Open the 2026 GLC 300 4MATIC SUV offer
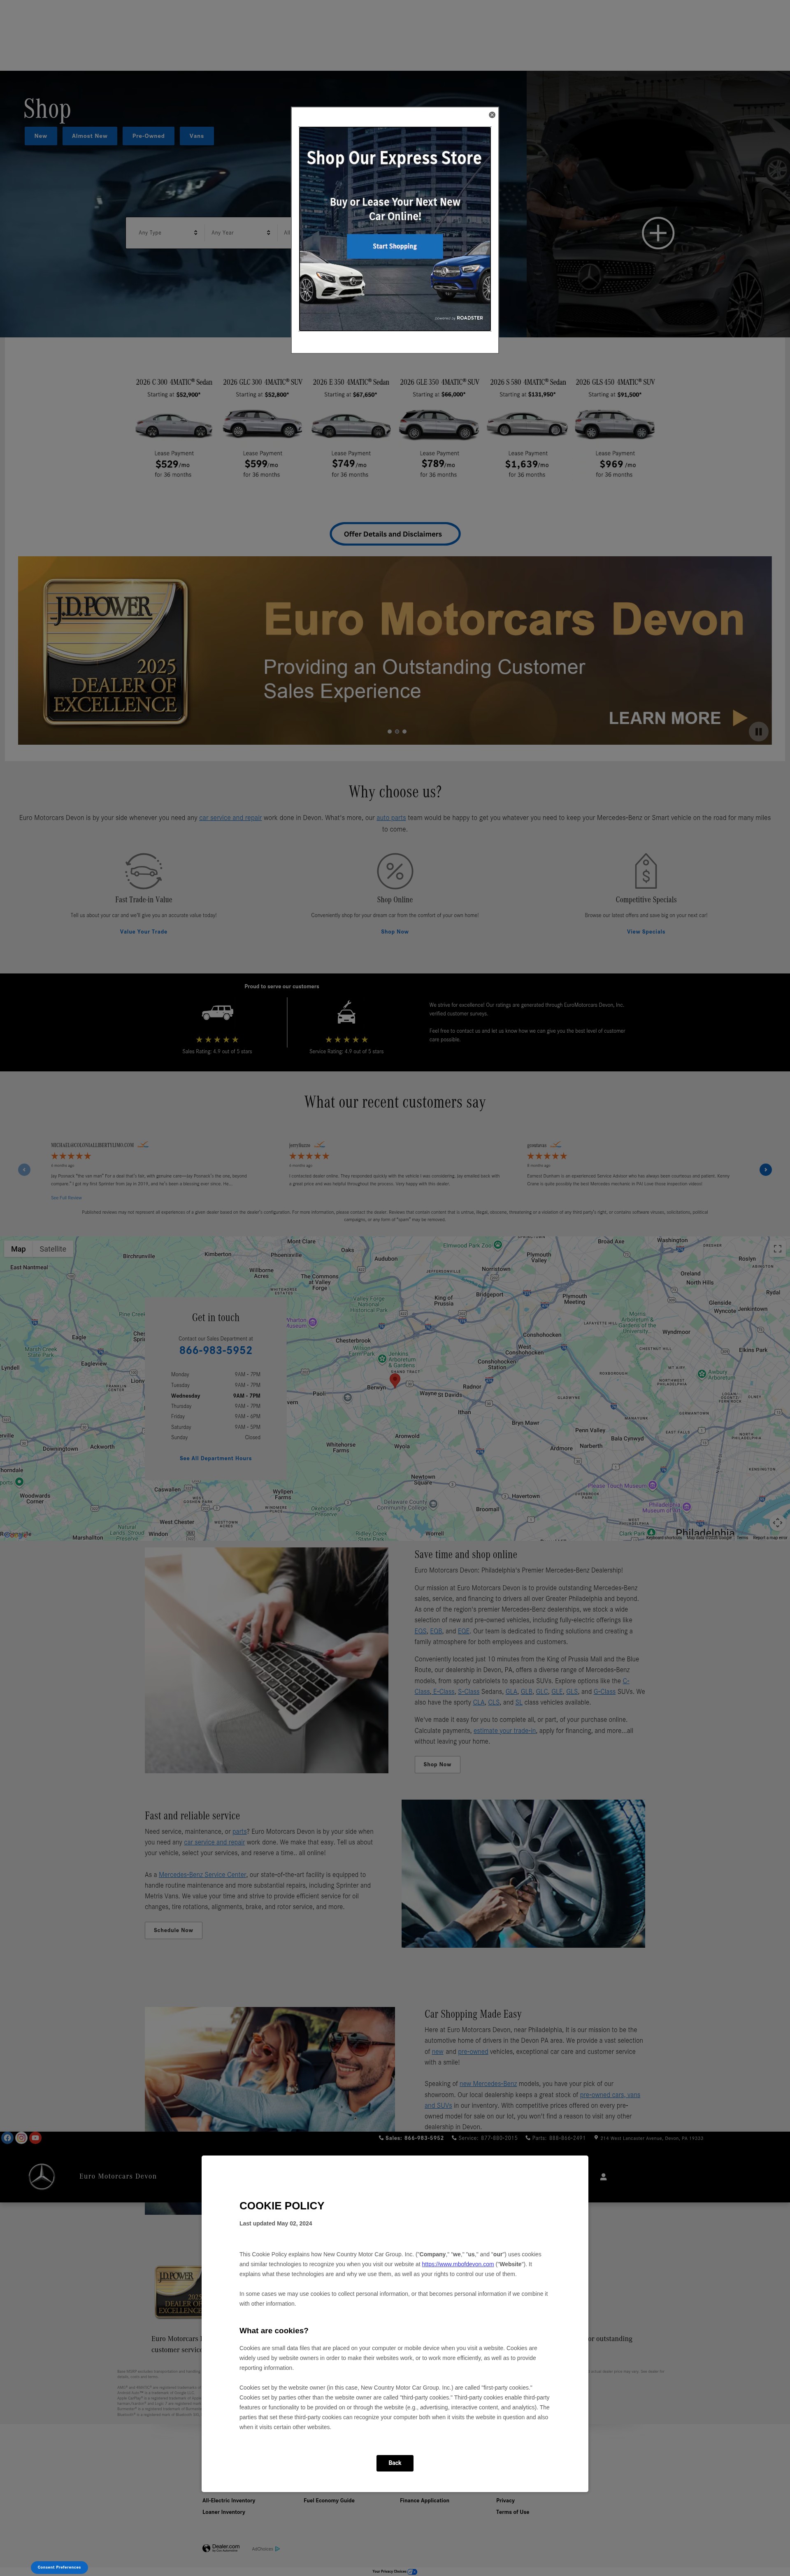 (262, 428)
